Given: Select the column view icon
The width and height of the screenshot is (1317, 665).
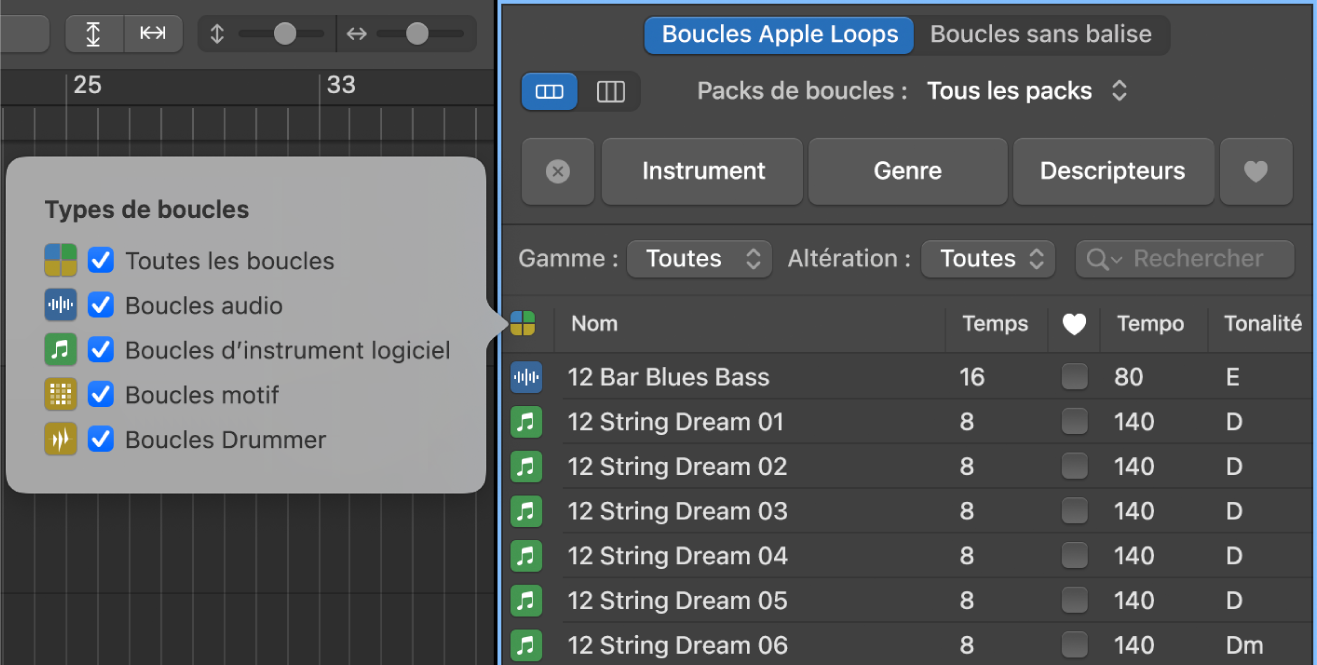Looking at the screenshot, I should tap(610, 92).
